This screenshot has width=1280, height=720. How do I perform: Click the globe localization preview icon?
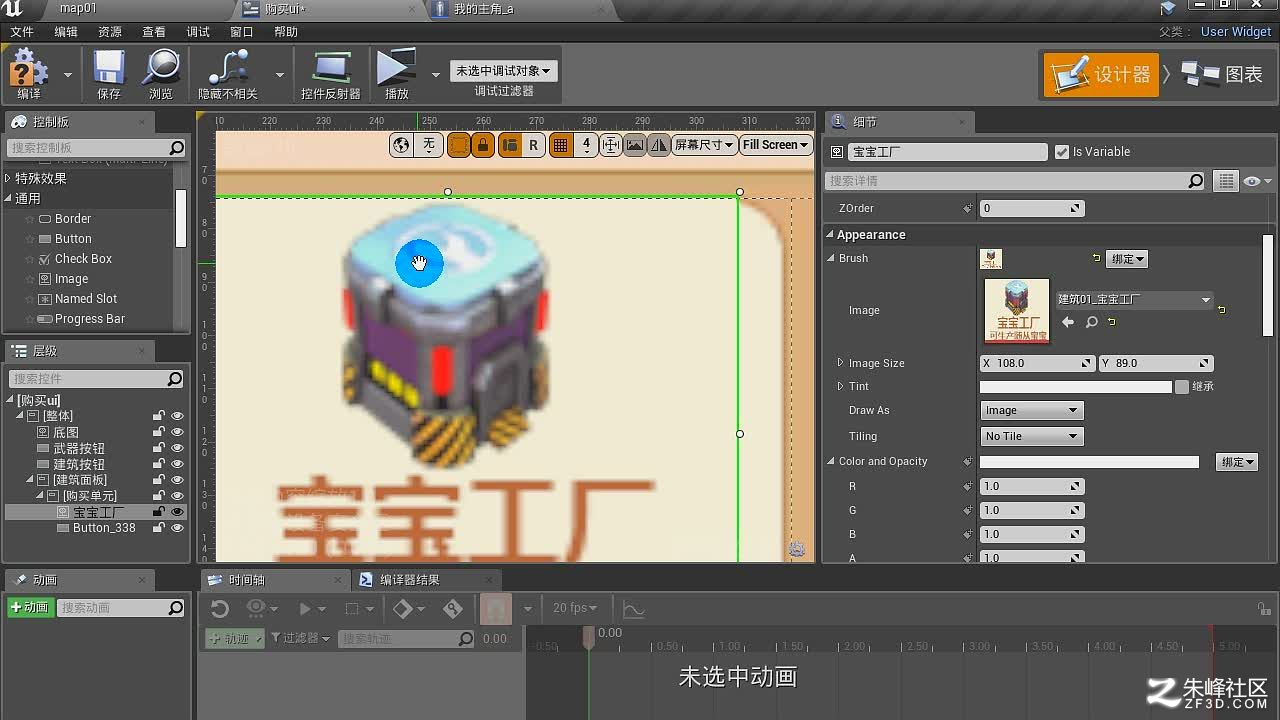[401, 145]
